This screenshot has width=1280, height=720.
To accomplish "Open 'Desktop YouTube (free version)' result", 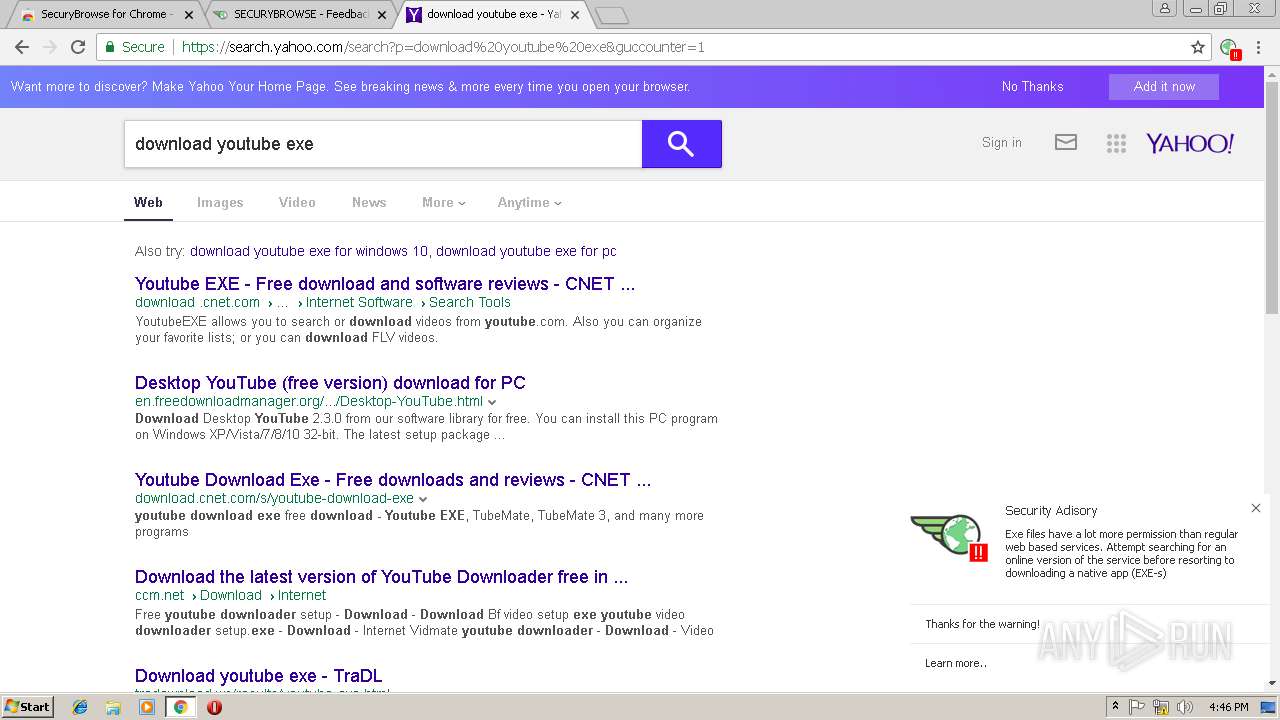I will 330,383.
